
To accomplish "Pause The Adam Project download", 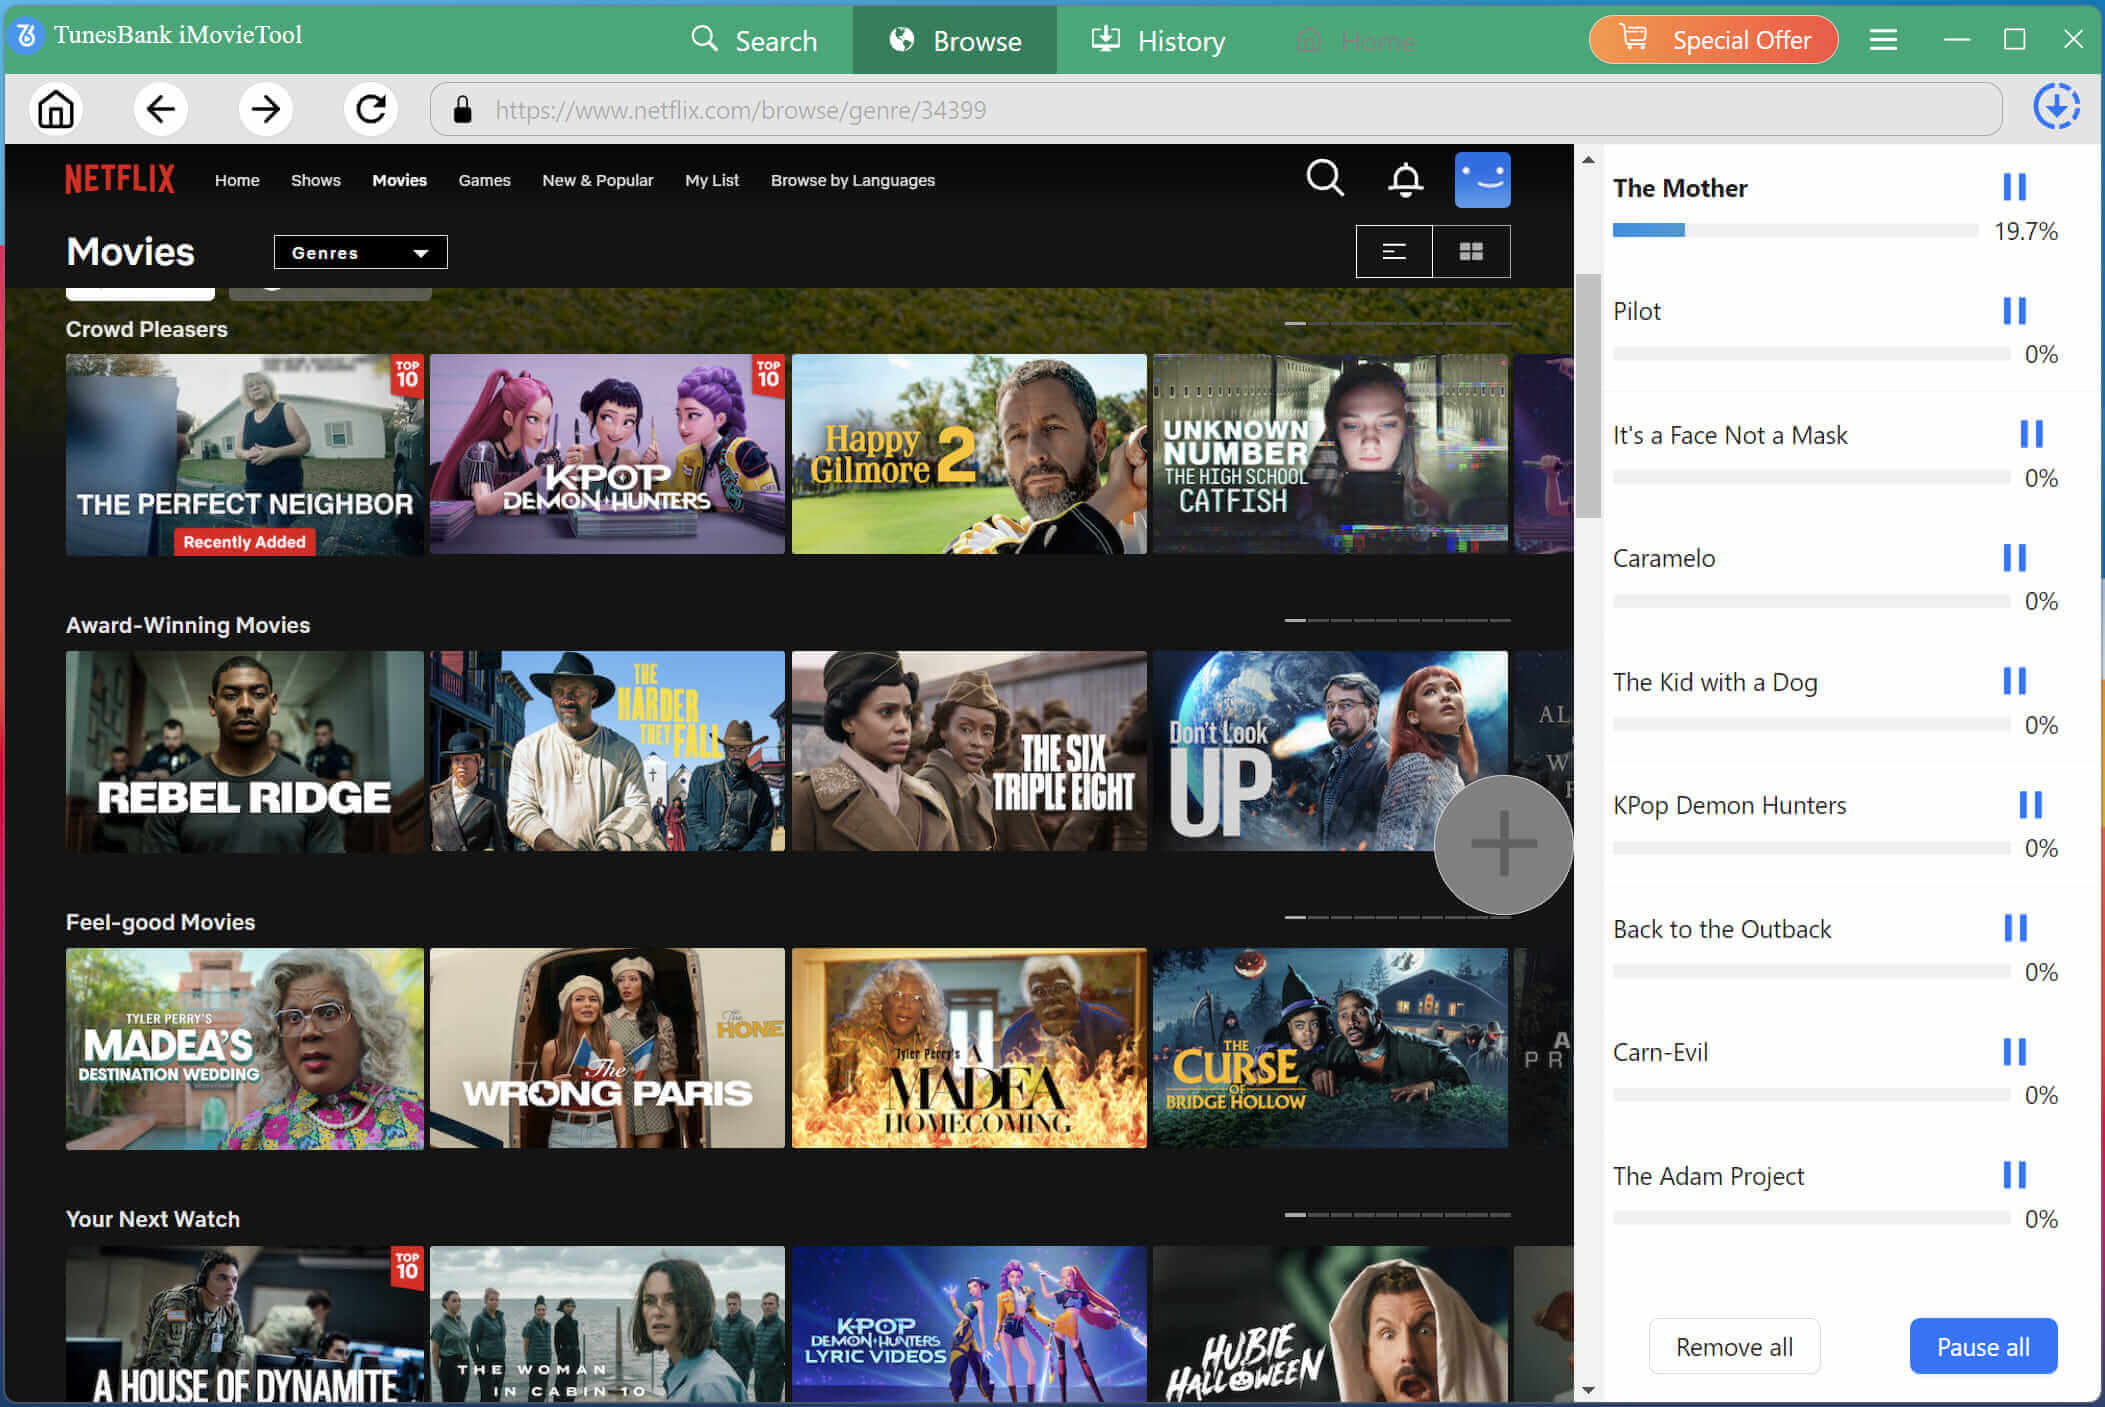I will (x=2014, y=1175).
